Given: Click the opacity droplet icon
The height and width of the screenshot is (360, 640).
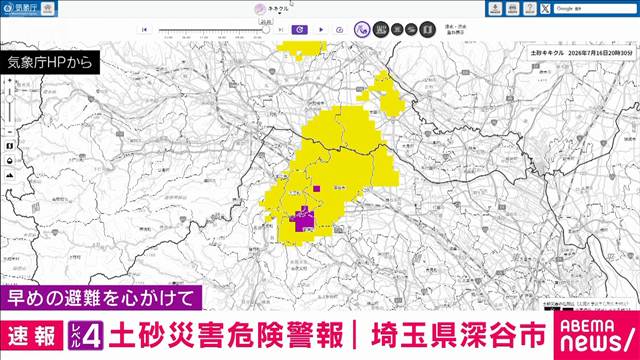Looking at the screenshot, I should [10, 161].
